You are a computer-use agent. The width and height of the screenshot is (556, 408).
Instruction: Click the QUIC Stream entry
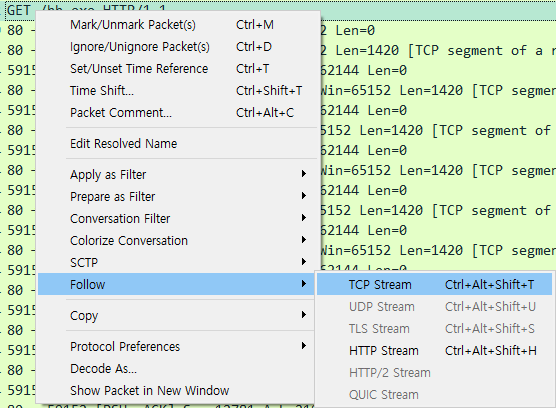click(x=434, y=395)
